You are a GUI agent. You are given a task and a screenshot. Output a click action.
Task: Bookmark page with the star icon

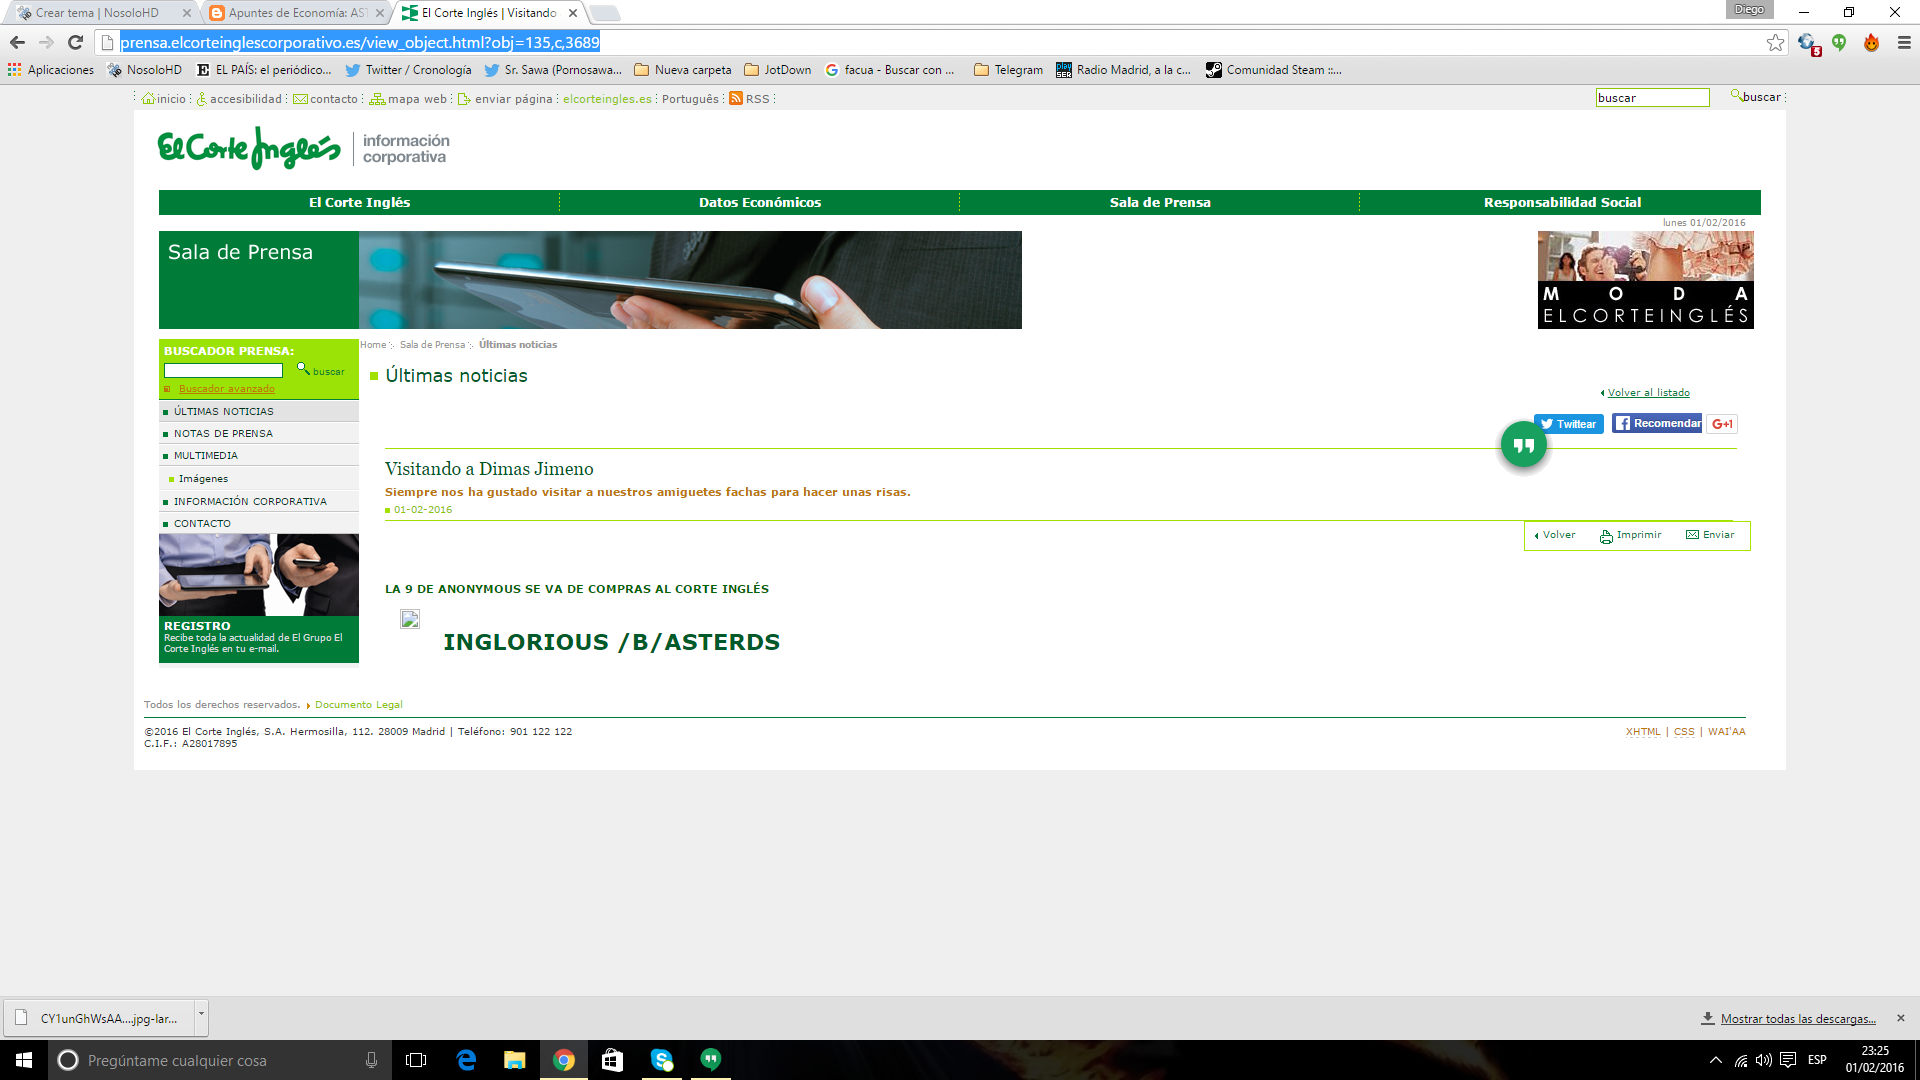click(1775, 42)
